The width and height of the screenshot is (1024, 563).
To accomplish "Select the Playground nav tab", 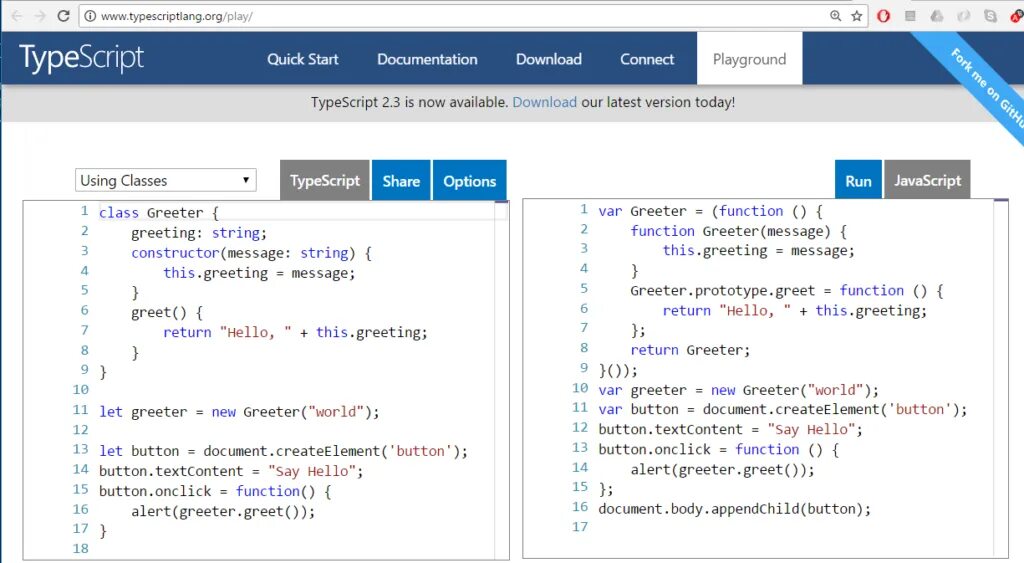I will click(x=750, y=59).
